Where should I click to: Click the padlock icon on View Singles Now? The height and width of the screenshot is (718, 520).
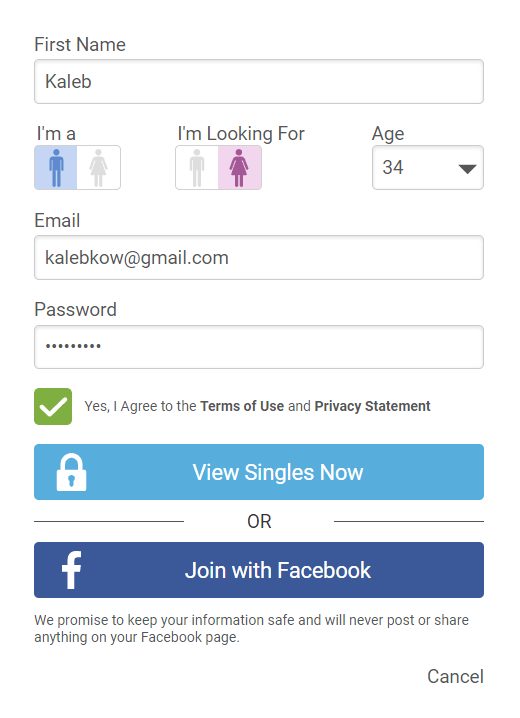pyautogui.click(x=71, y=472)
